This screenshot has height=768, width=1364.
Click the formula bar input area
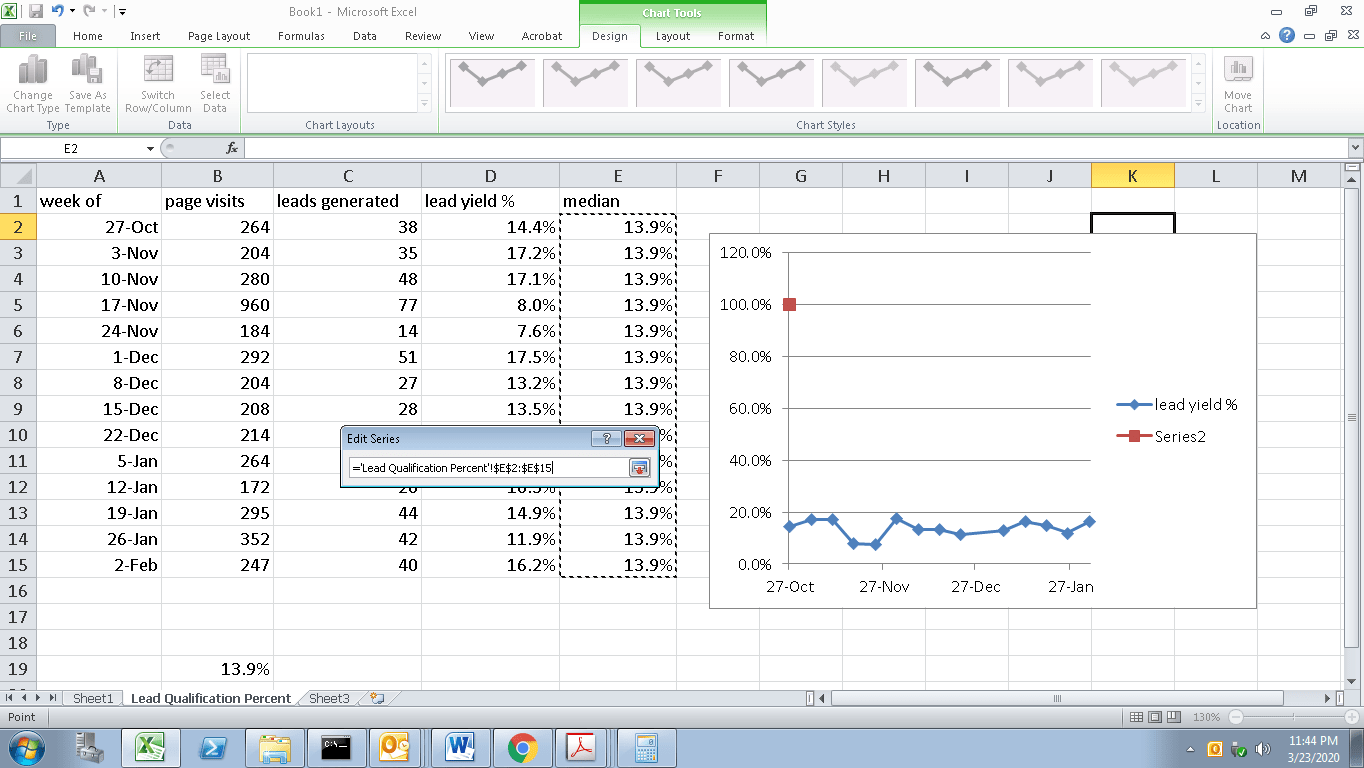tap(795, 148)
